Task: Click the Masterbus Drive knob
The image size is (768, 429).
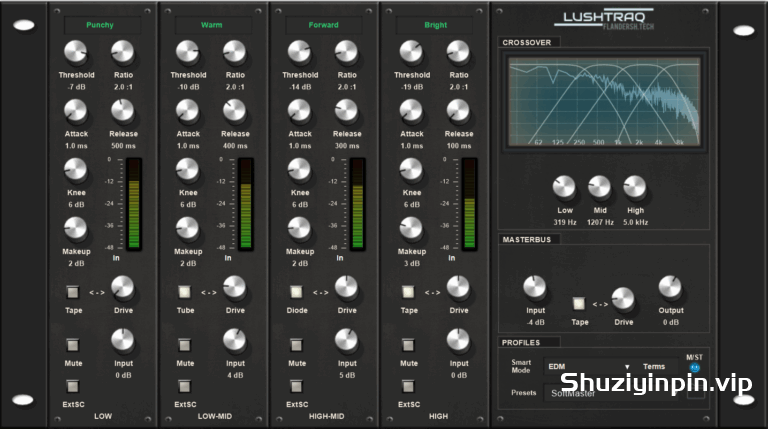Action: click(623, 299)
